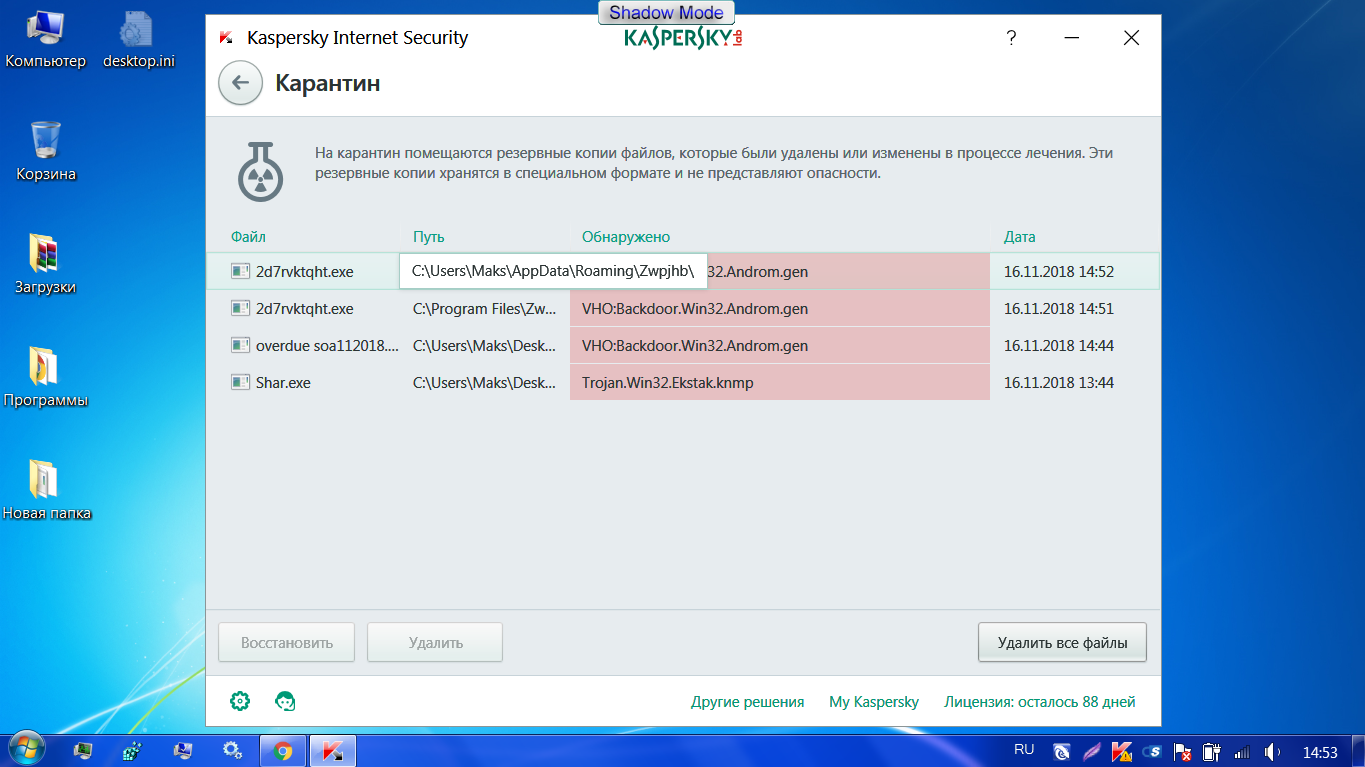Launch the gears icon pinned to the taskbar
1365x767 pixels.
[233, 751]
